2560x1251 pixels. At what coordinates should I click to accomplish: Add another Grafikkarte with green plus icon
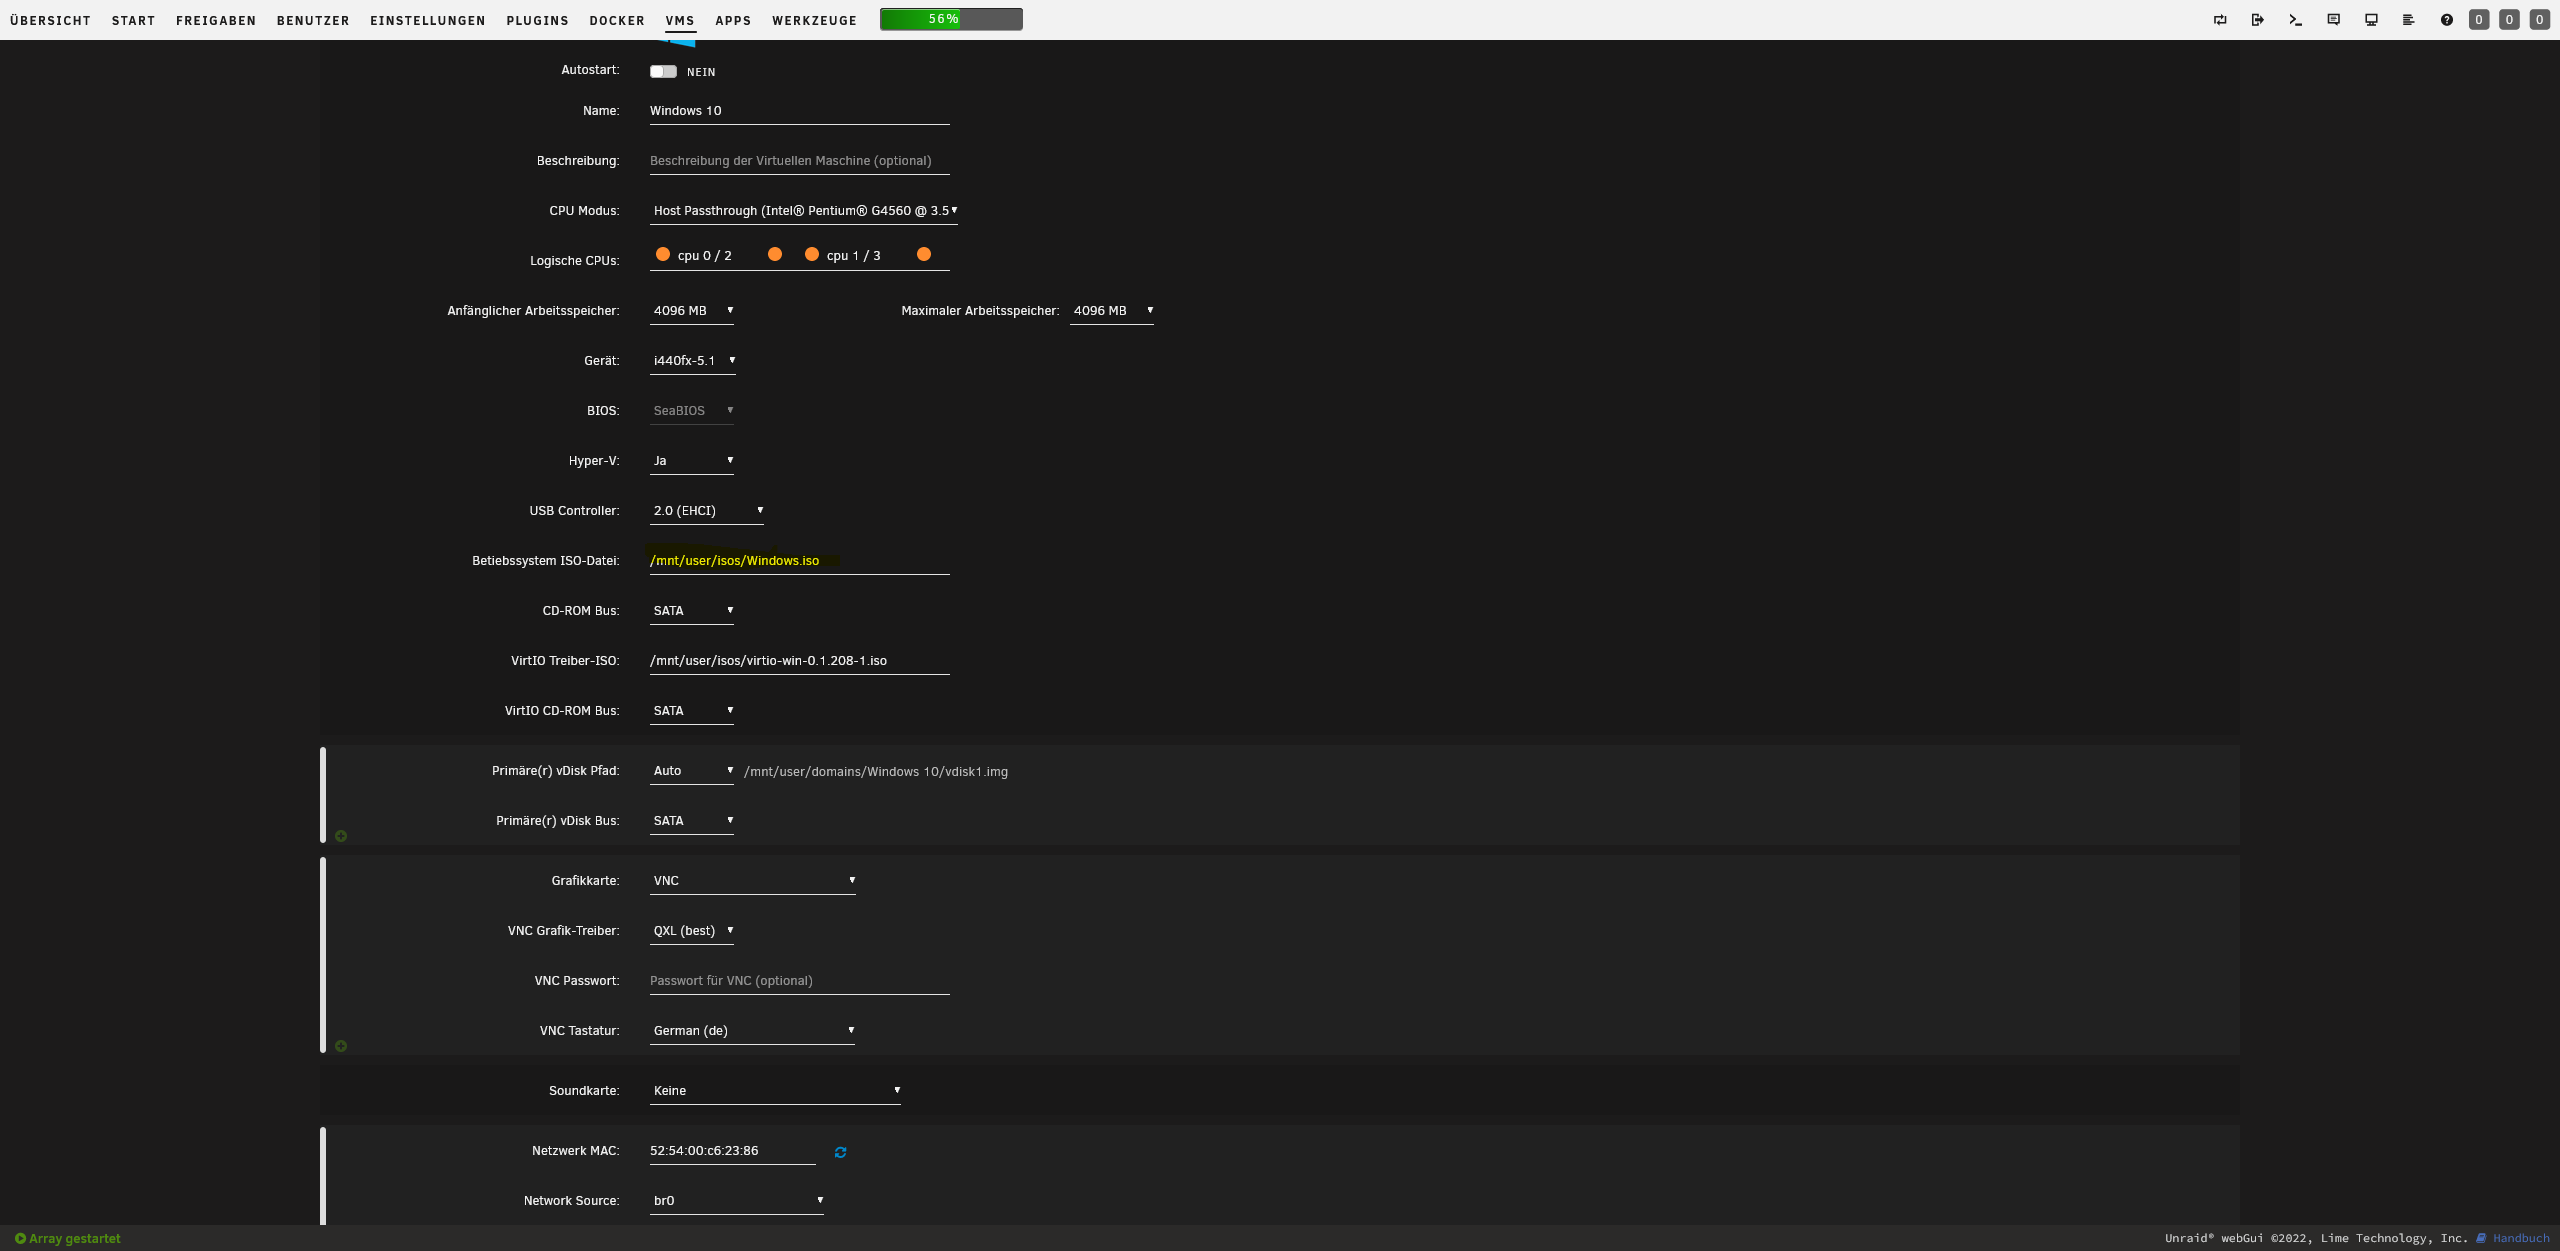pyautogui.click(x=341, y=1046)
